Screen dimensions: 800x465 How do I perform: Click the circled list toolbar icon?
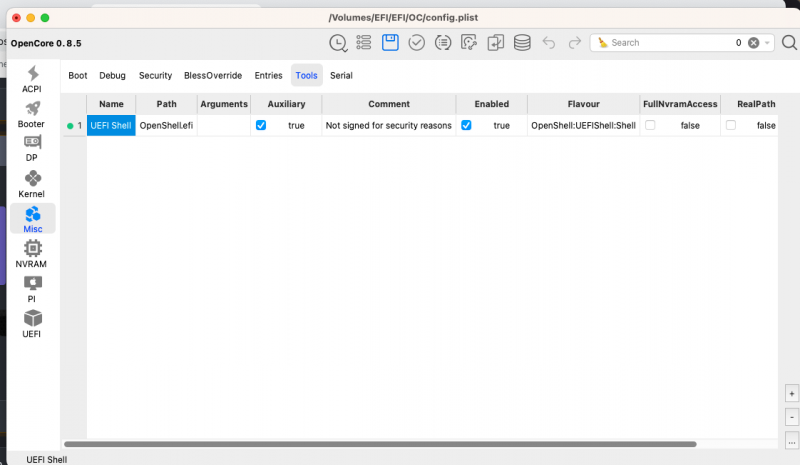coord(443,42)
